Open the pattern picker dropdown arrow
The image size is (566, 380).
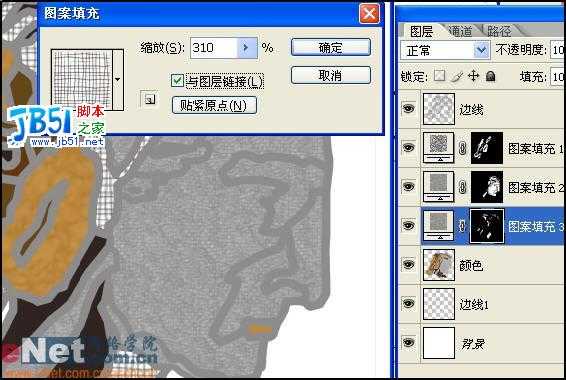118,79
